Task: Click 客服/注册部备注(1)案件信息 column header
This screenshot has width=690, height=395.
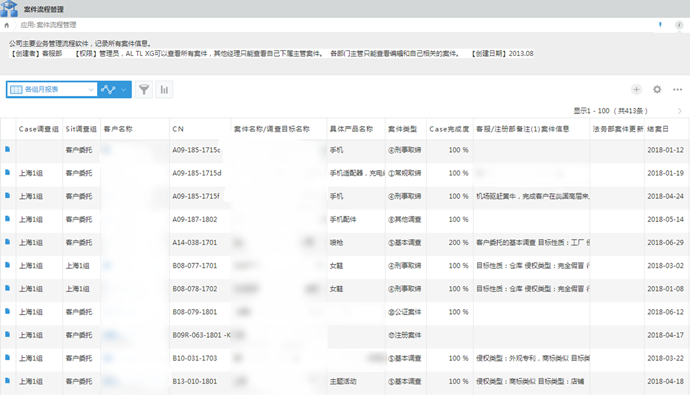Action: pyautogui.click(x=523, y=129)
